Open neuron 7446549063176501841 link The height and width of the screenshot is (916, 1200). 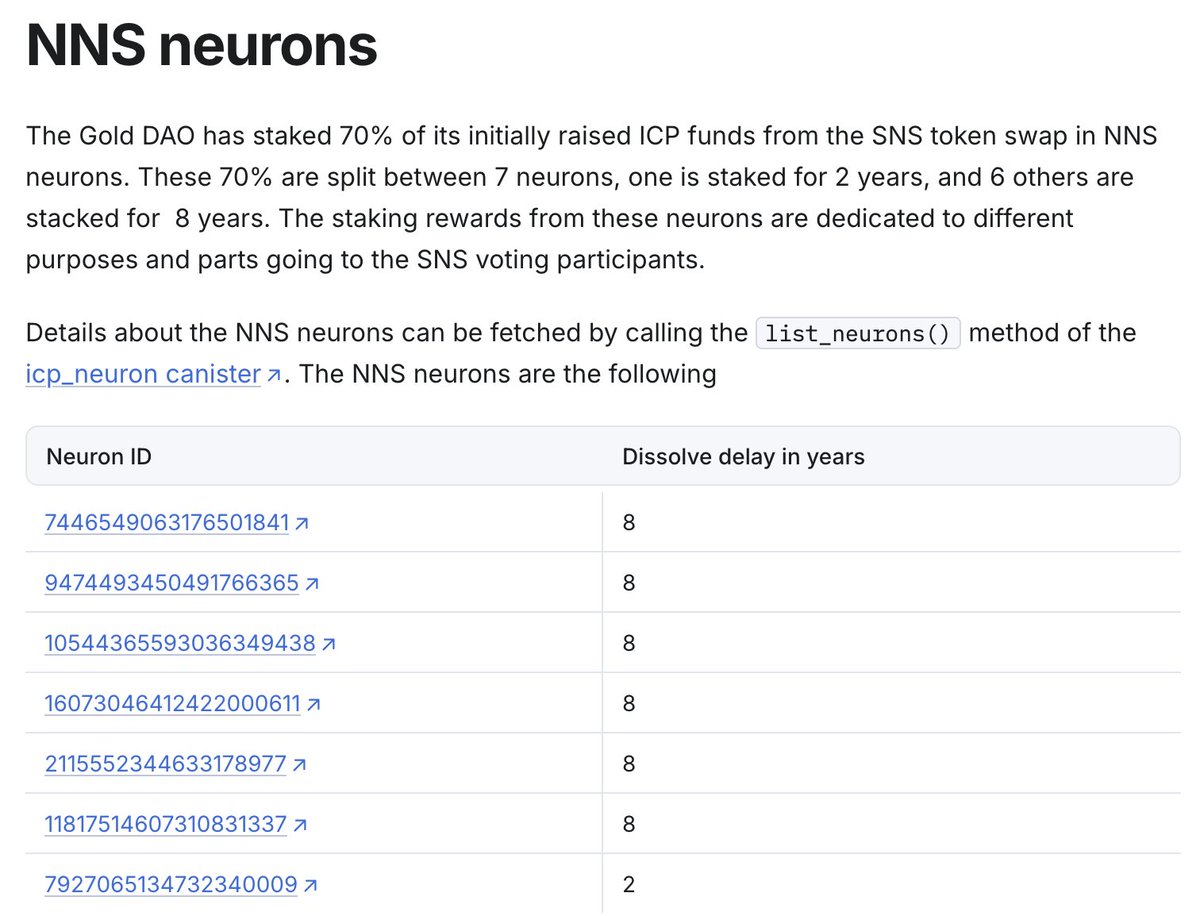click(167, 522)
